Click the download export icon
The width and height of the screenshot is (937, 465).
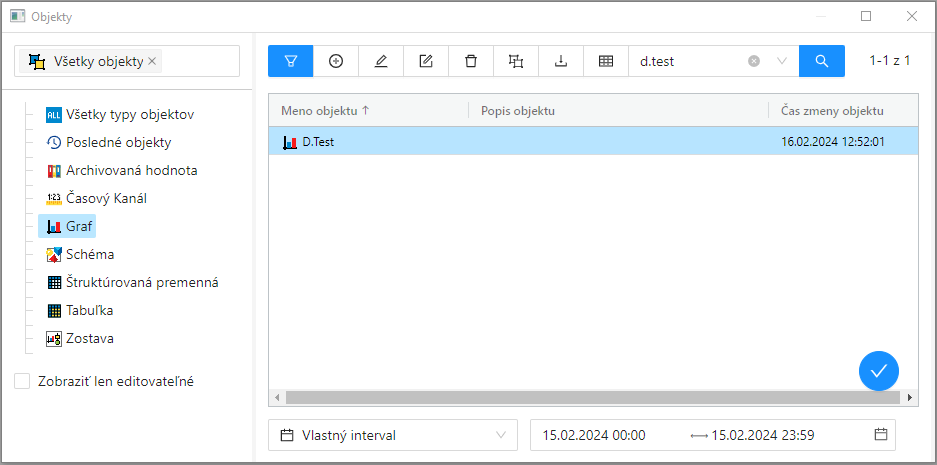561,61
